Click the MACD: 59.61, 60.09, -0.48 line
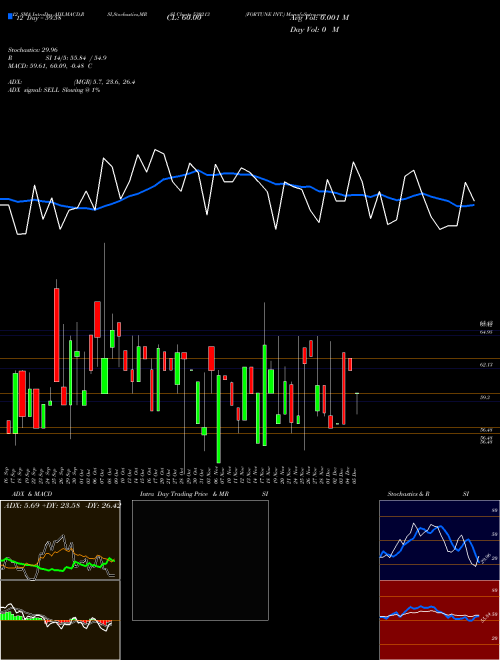The height and width of the screenshot is (660, 500). pos(50,66)
